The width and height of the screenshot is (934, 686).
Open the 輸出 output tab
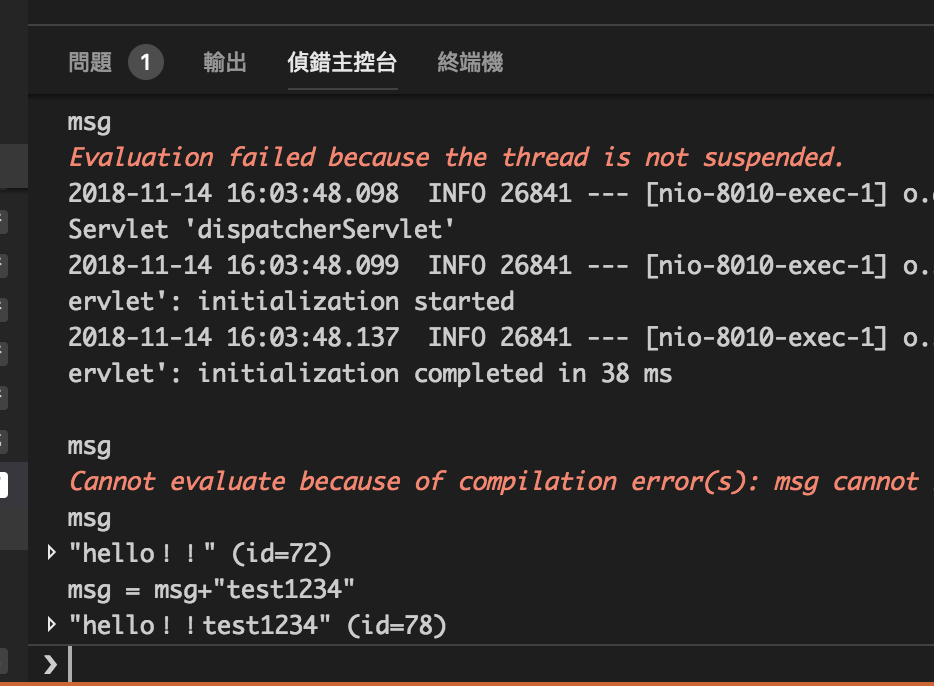coord(225,62)
